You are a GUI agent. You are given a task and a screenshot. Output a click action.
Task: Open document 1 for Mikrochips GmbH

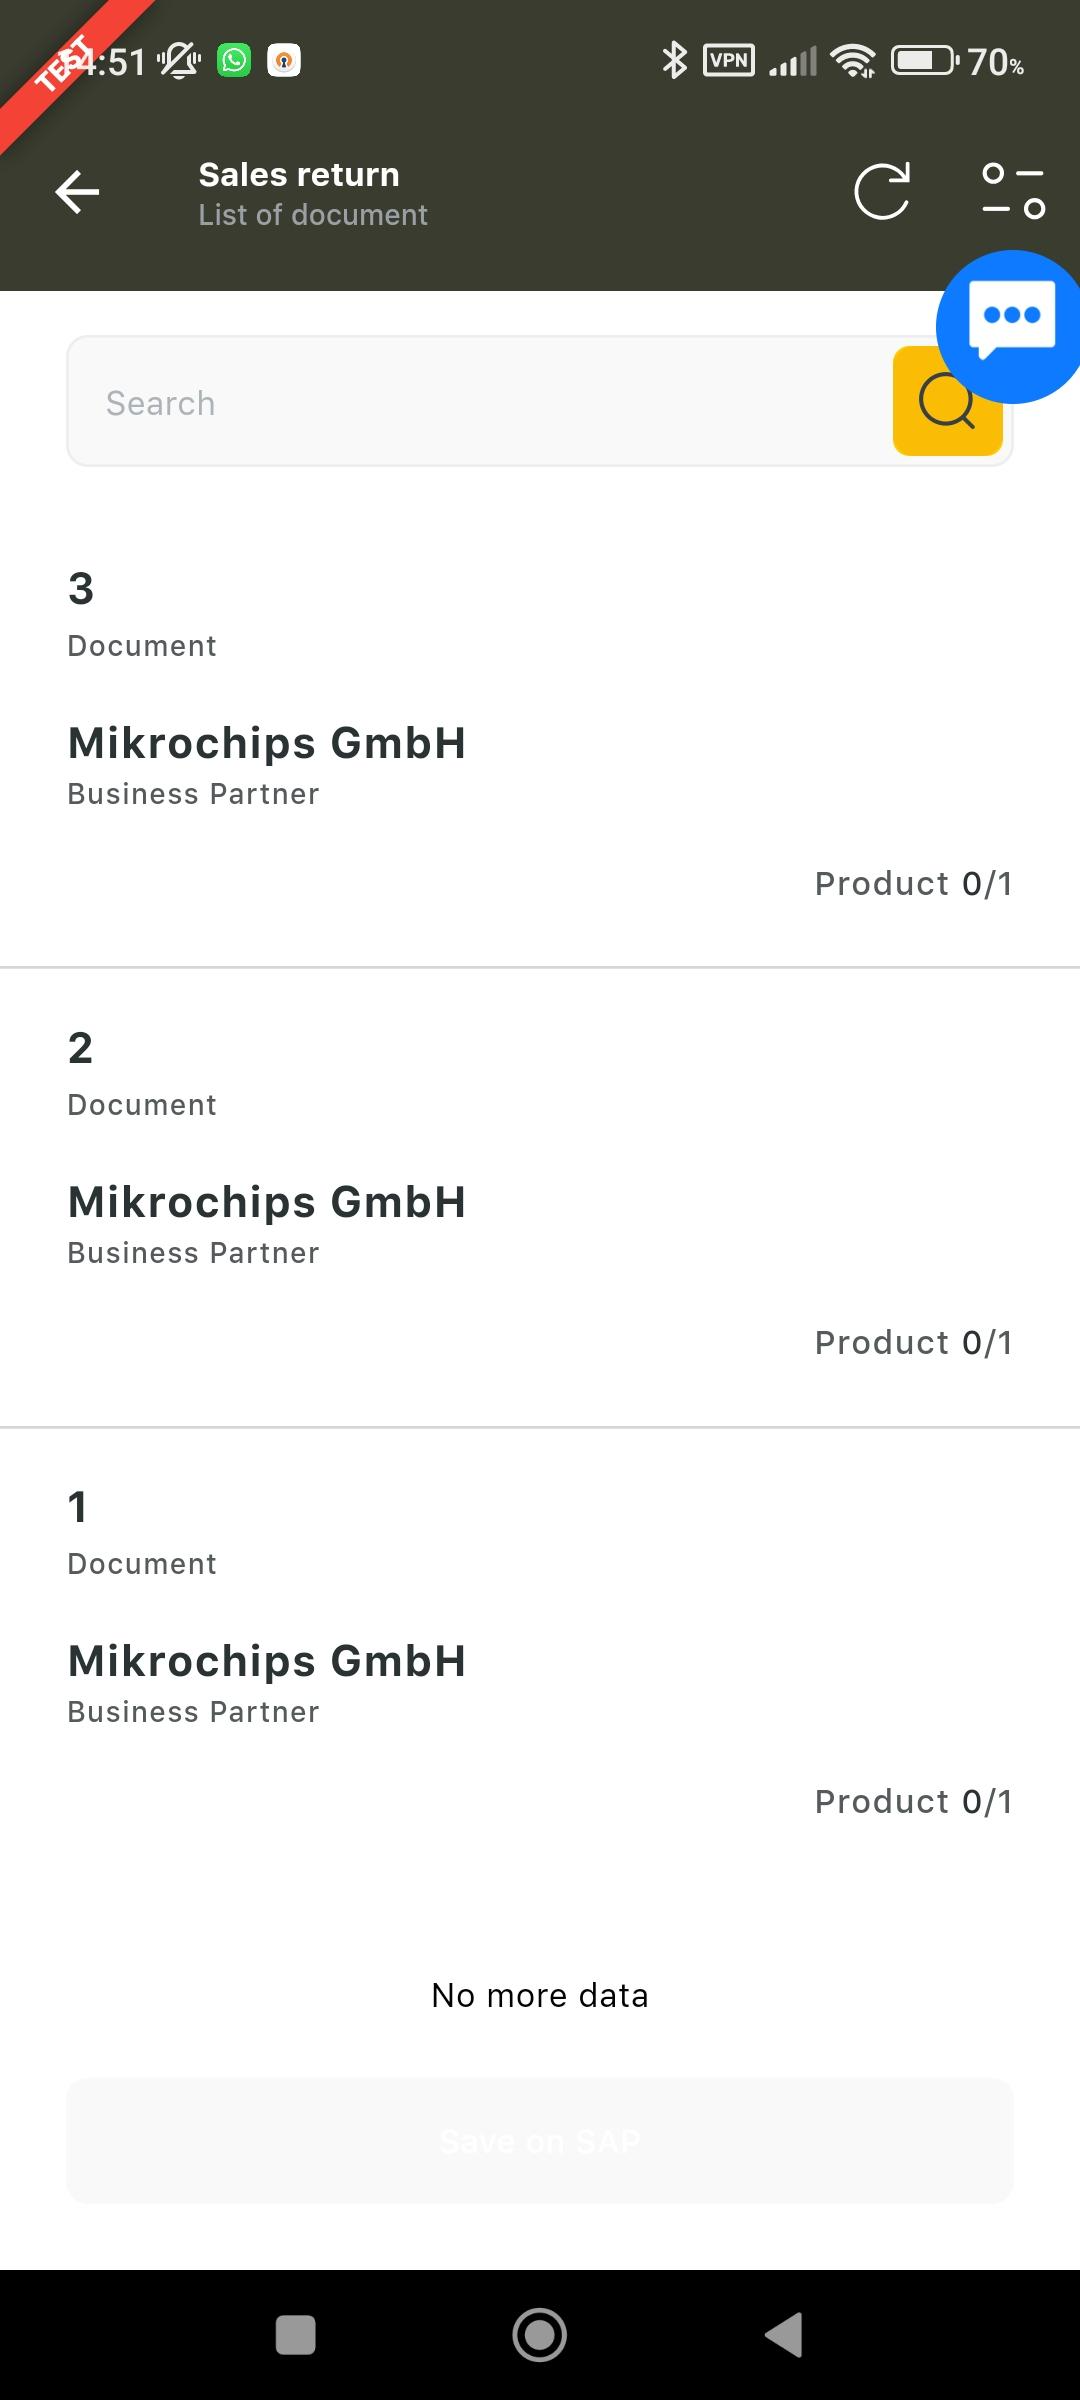click(267, 1661)
